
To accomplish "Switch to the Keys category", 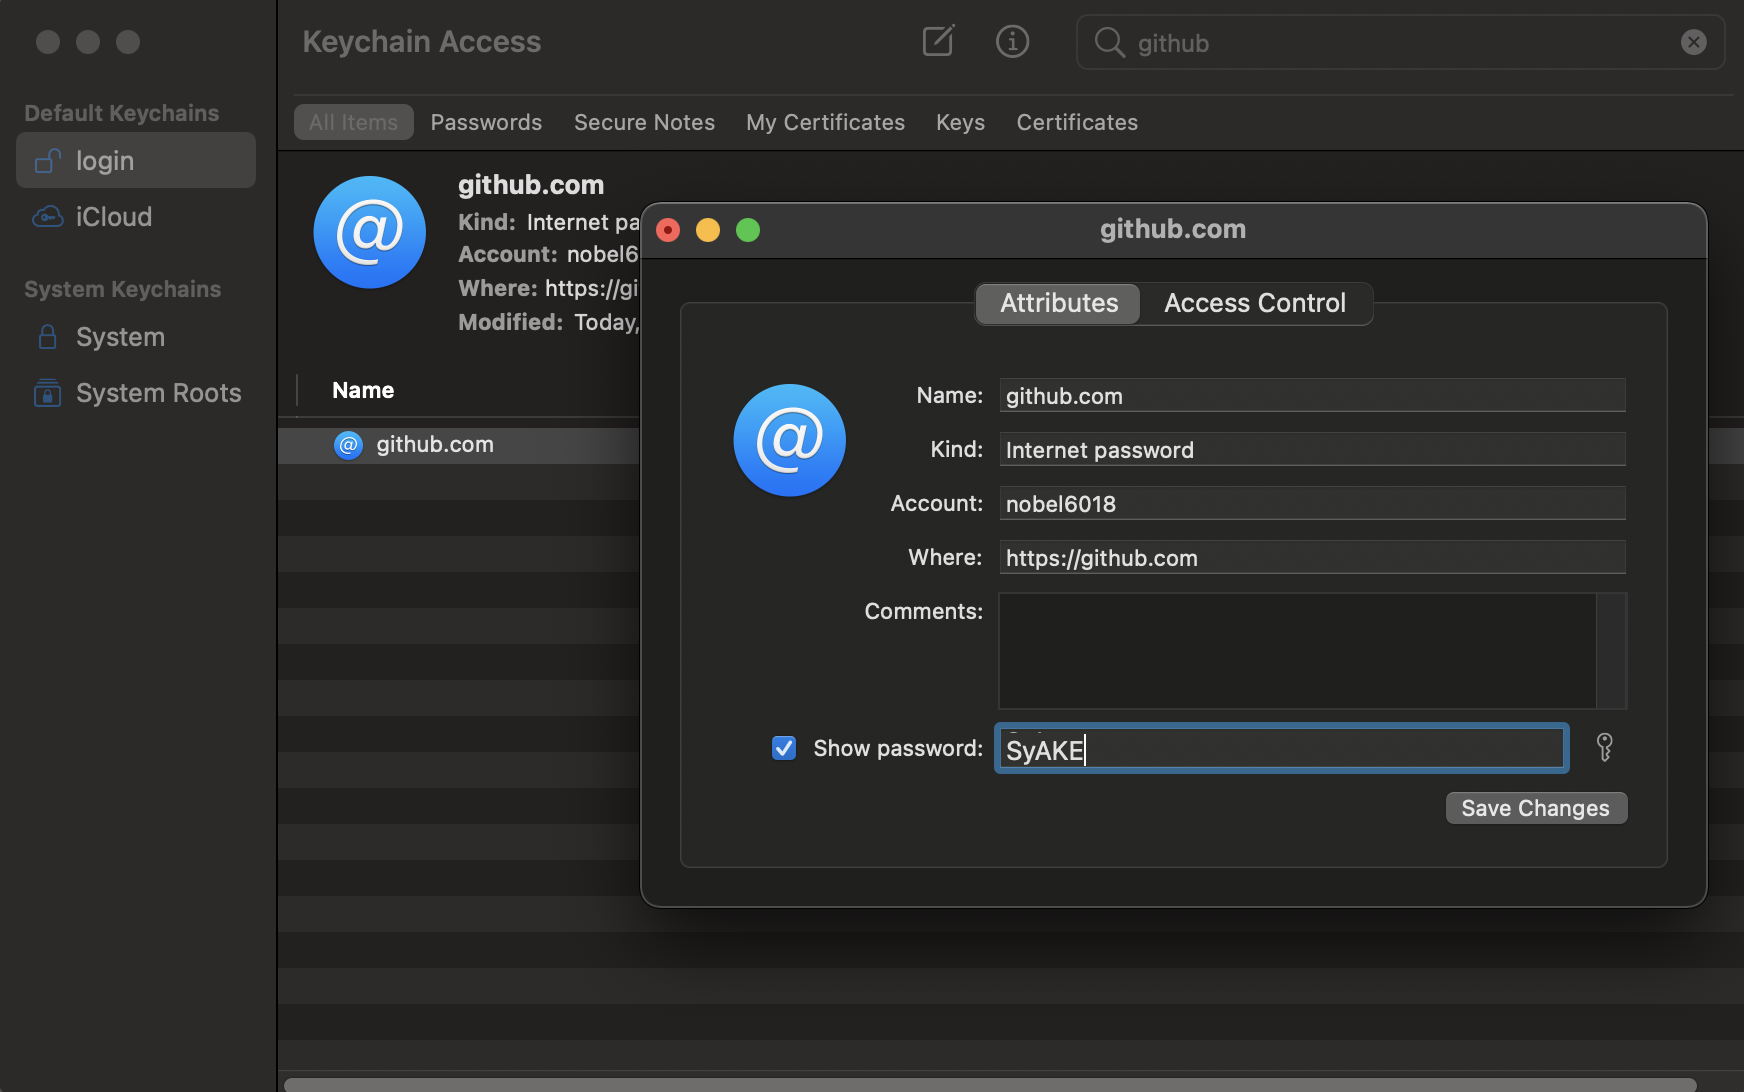I will (960, 122).
